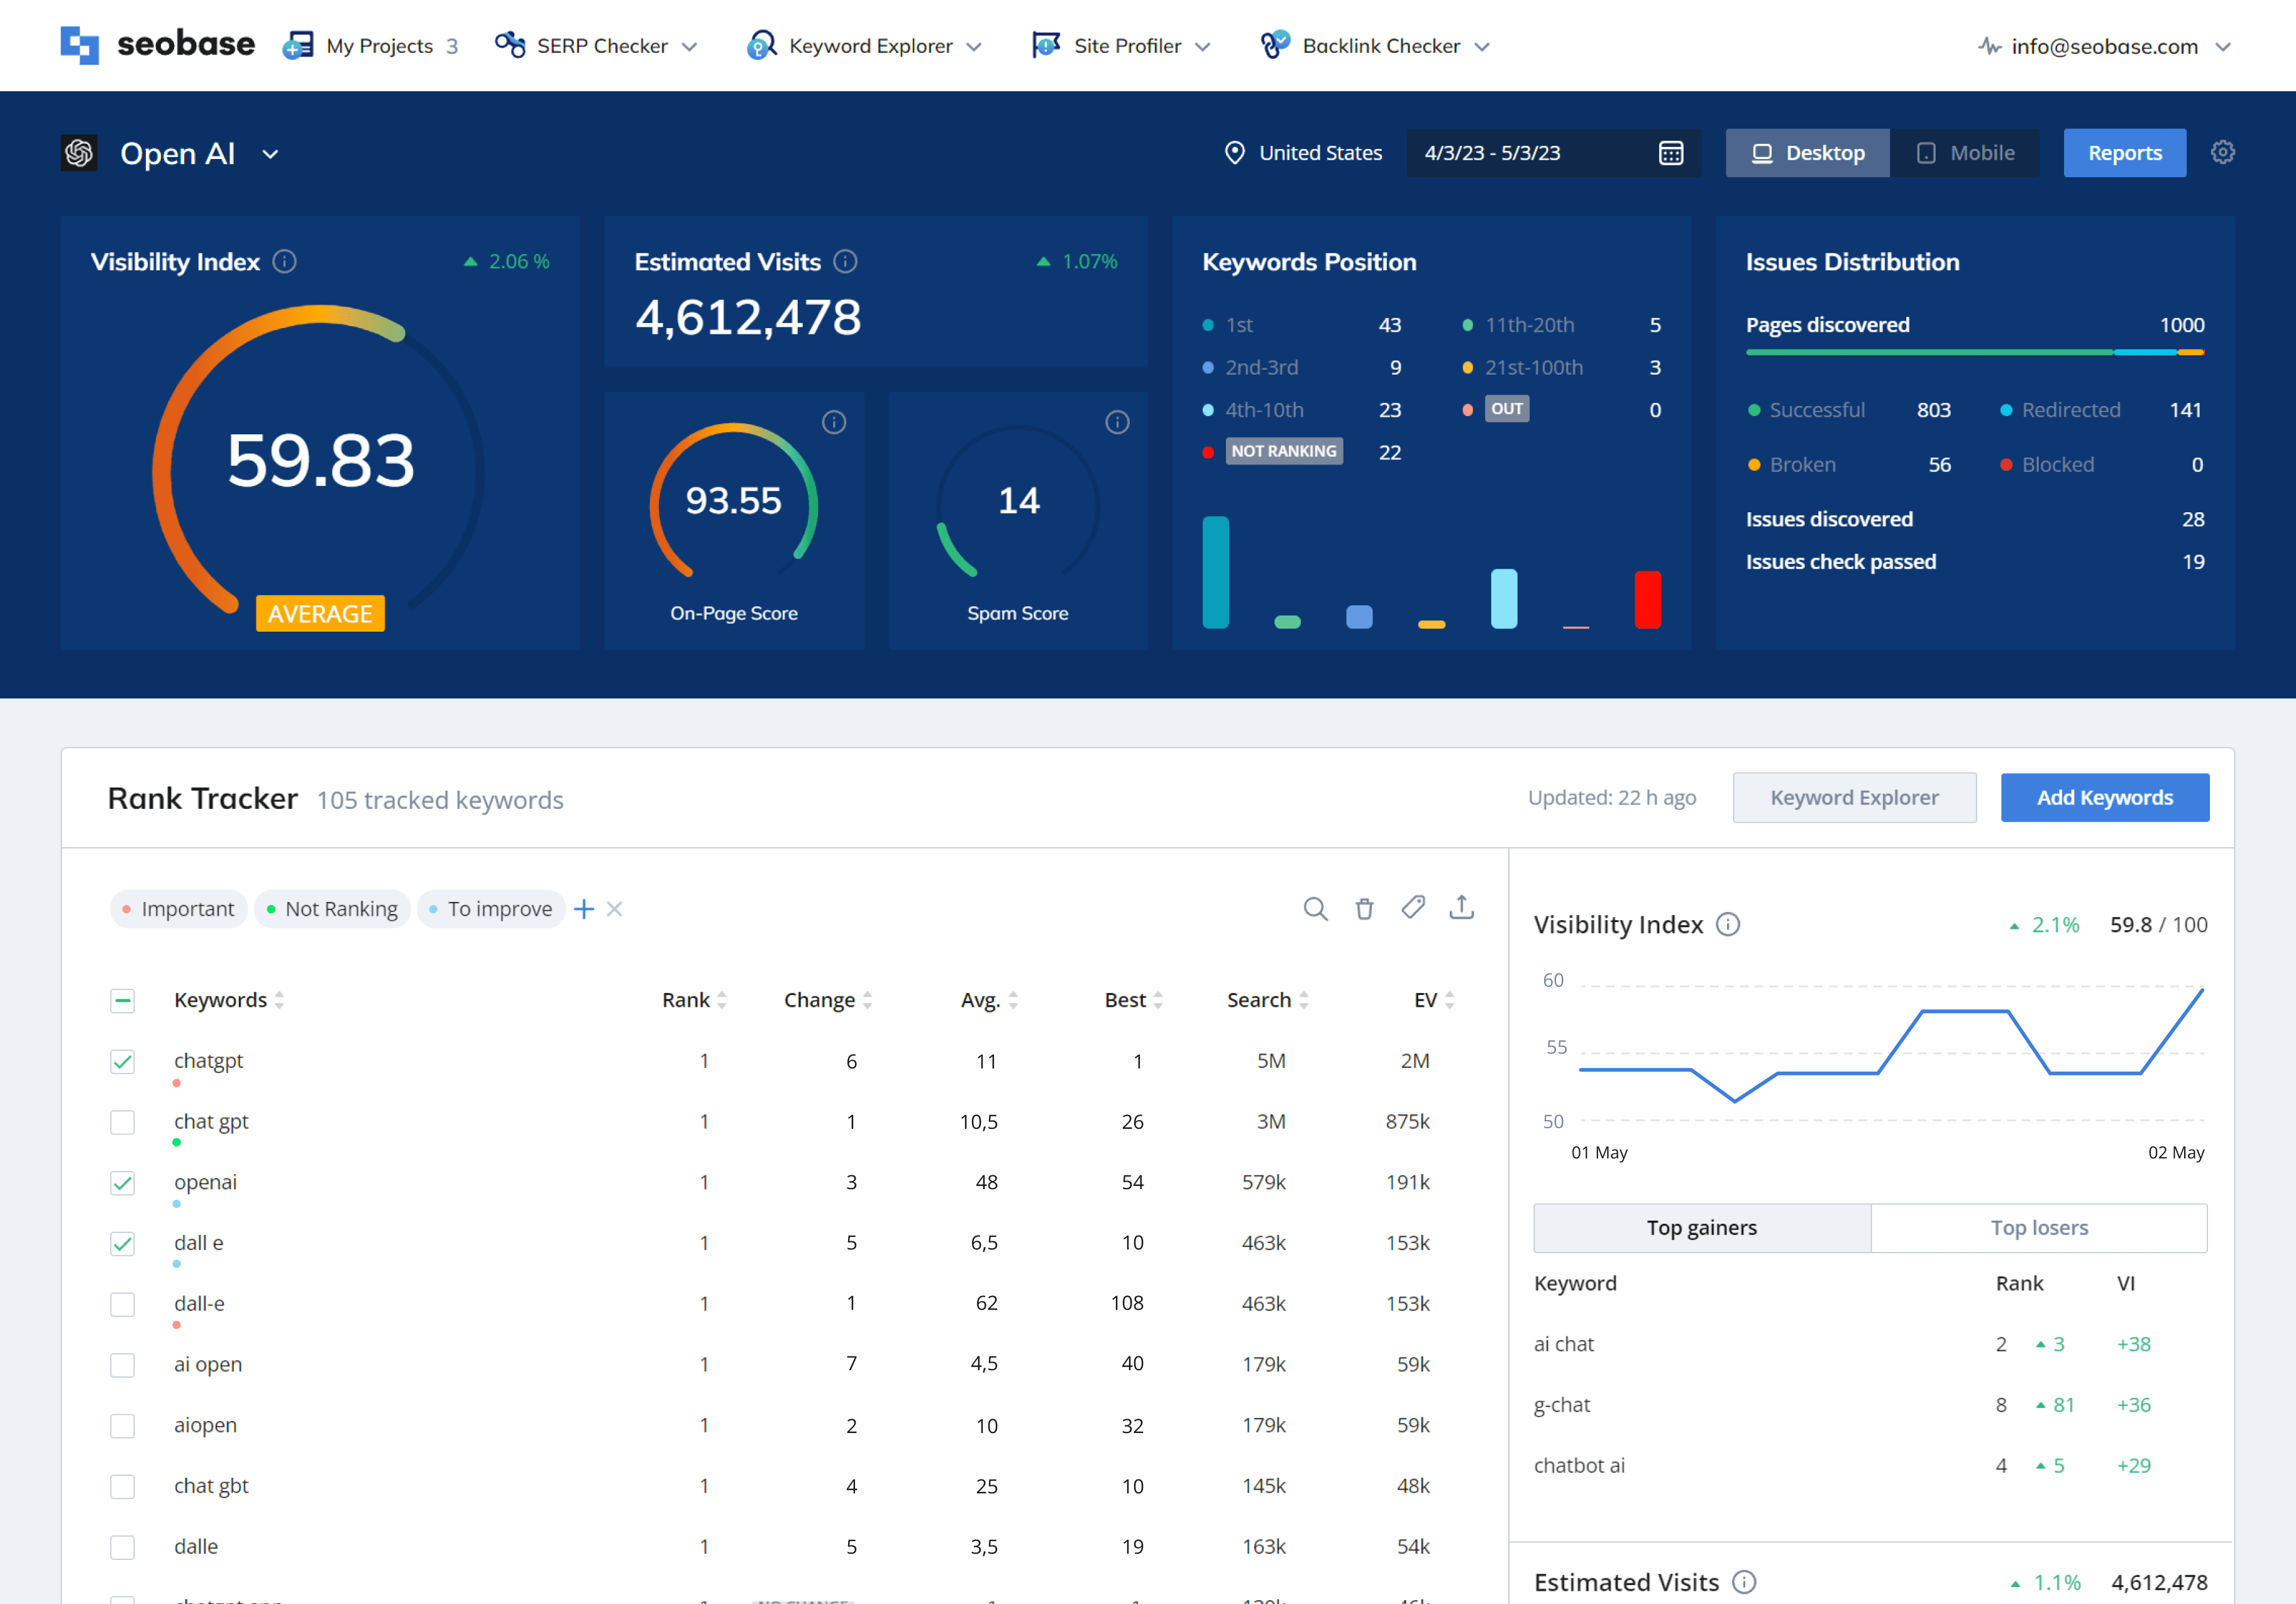This screenshot has height=1604, width=2296.
Task: Click the teal 1st position bar
Action: 1215,572
